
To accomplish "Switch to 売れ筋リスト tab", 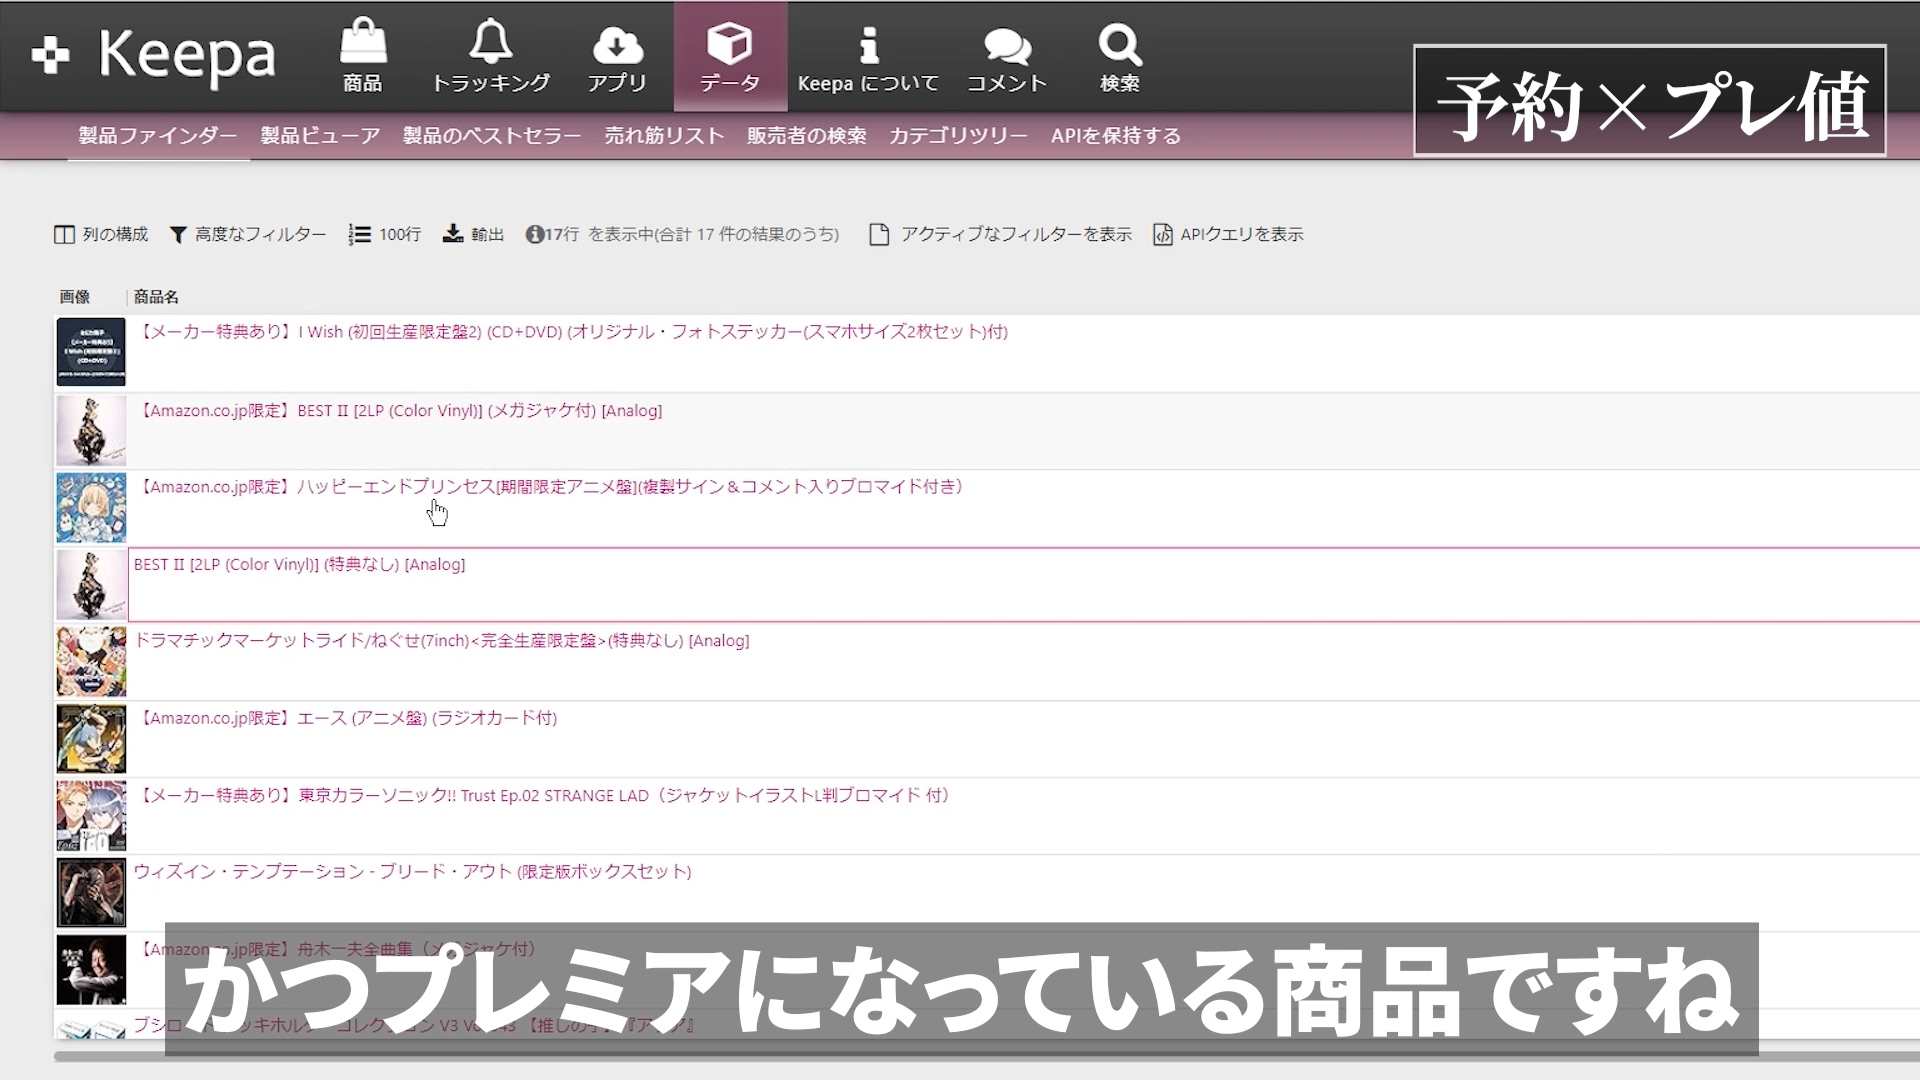I will pyautogui.click(x=664, y=136).
